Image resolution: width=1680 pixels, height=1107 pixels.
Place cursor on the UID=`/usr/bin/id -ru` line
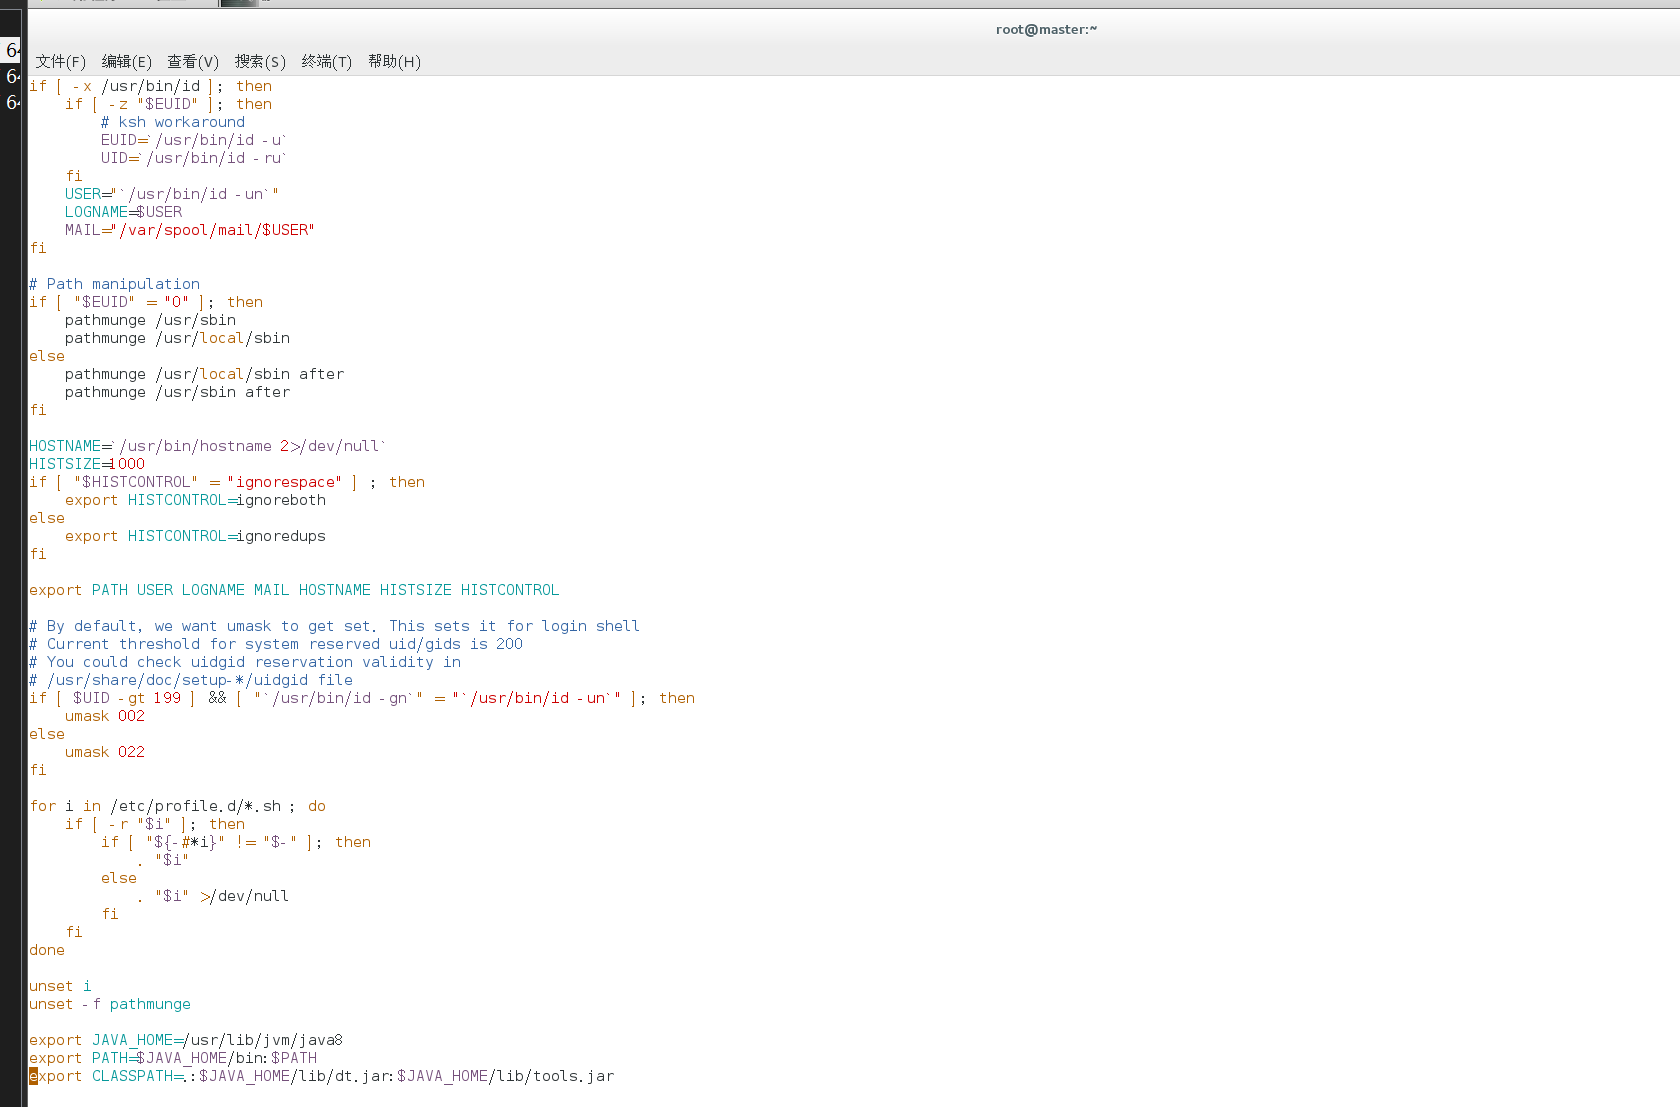(x=194, y=158)
